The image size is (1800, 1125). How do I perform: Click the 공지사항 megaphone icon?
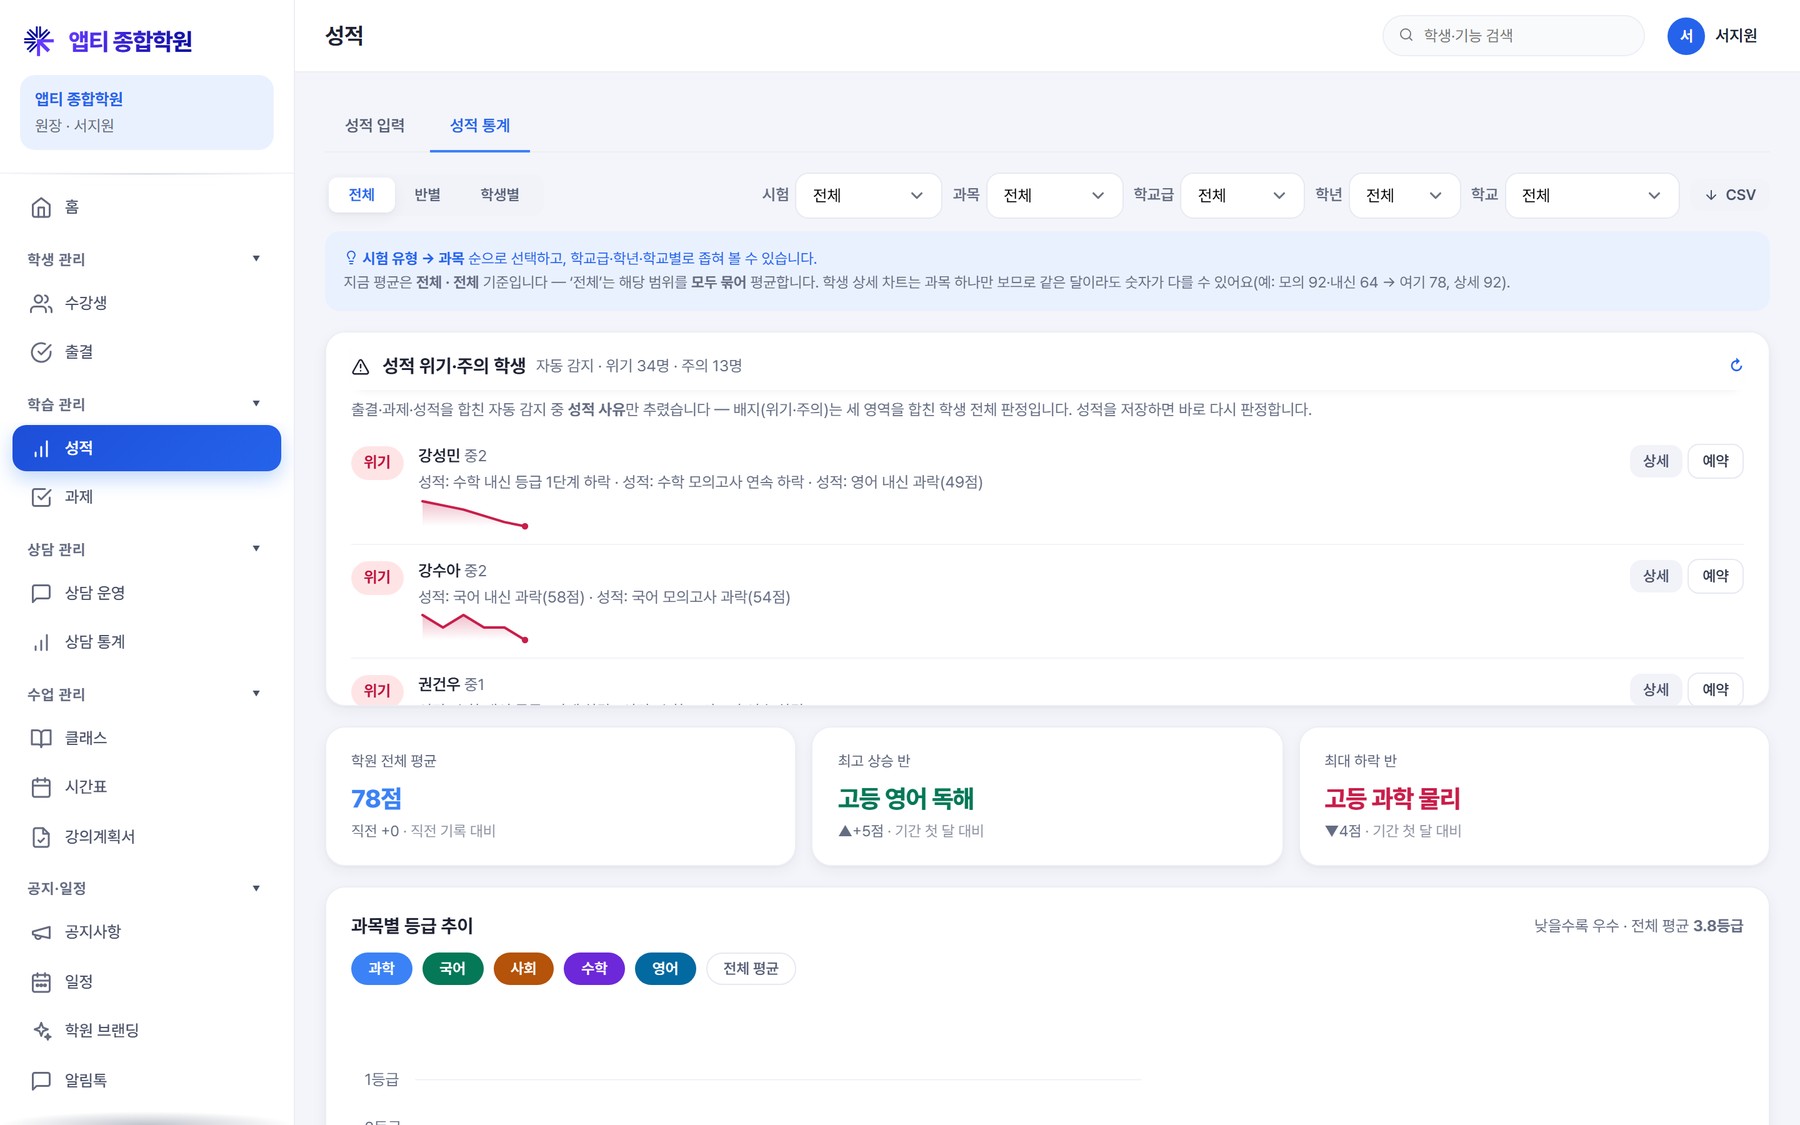41,932
